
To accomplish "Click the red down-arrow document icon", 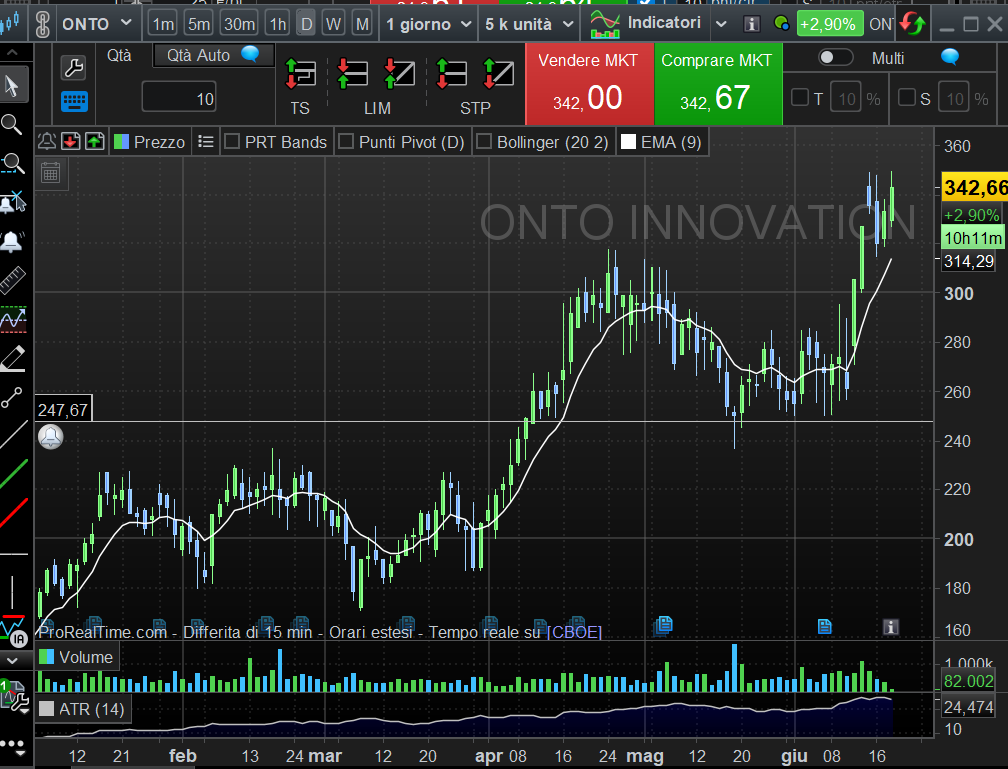I will pyautogui.click(x=71, y=141).
